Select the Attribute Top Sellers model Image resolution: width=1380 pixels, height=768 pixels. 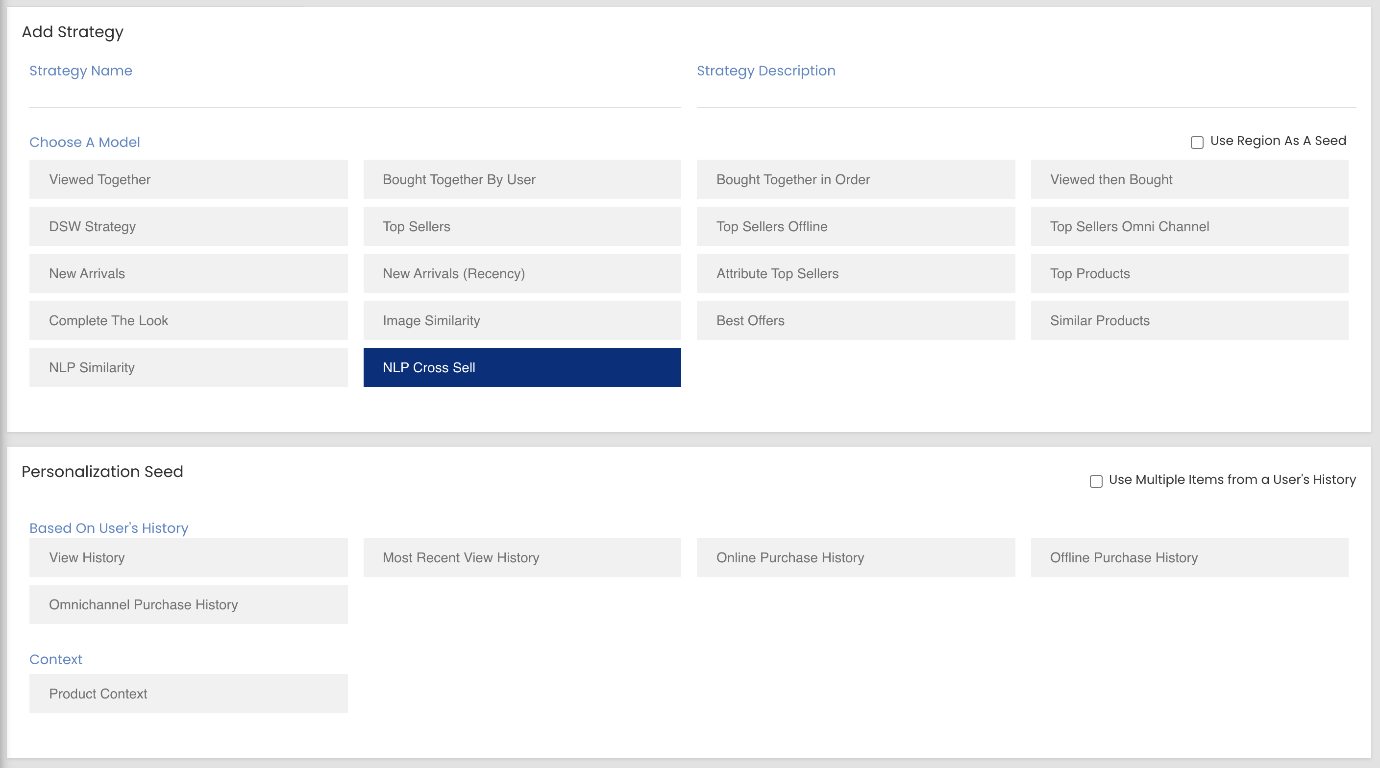(x=856, y=274)
